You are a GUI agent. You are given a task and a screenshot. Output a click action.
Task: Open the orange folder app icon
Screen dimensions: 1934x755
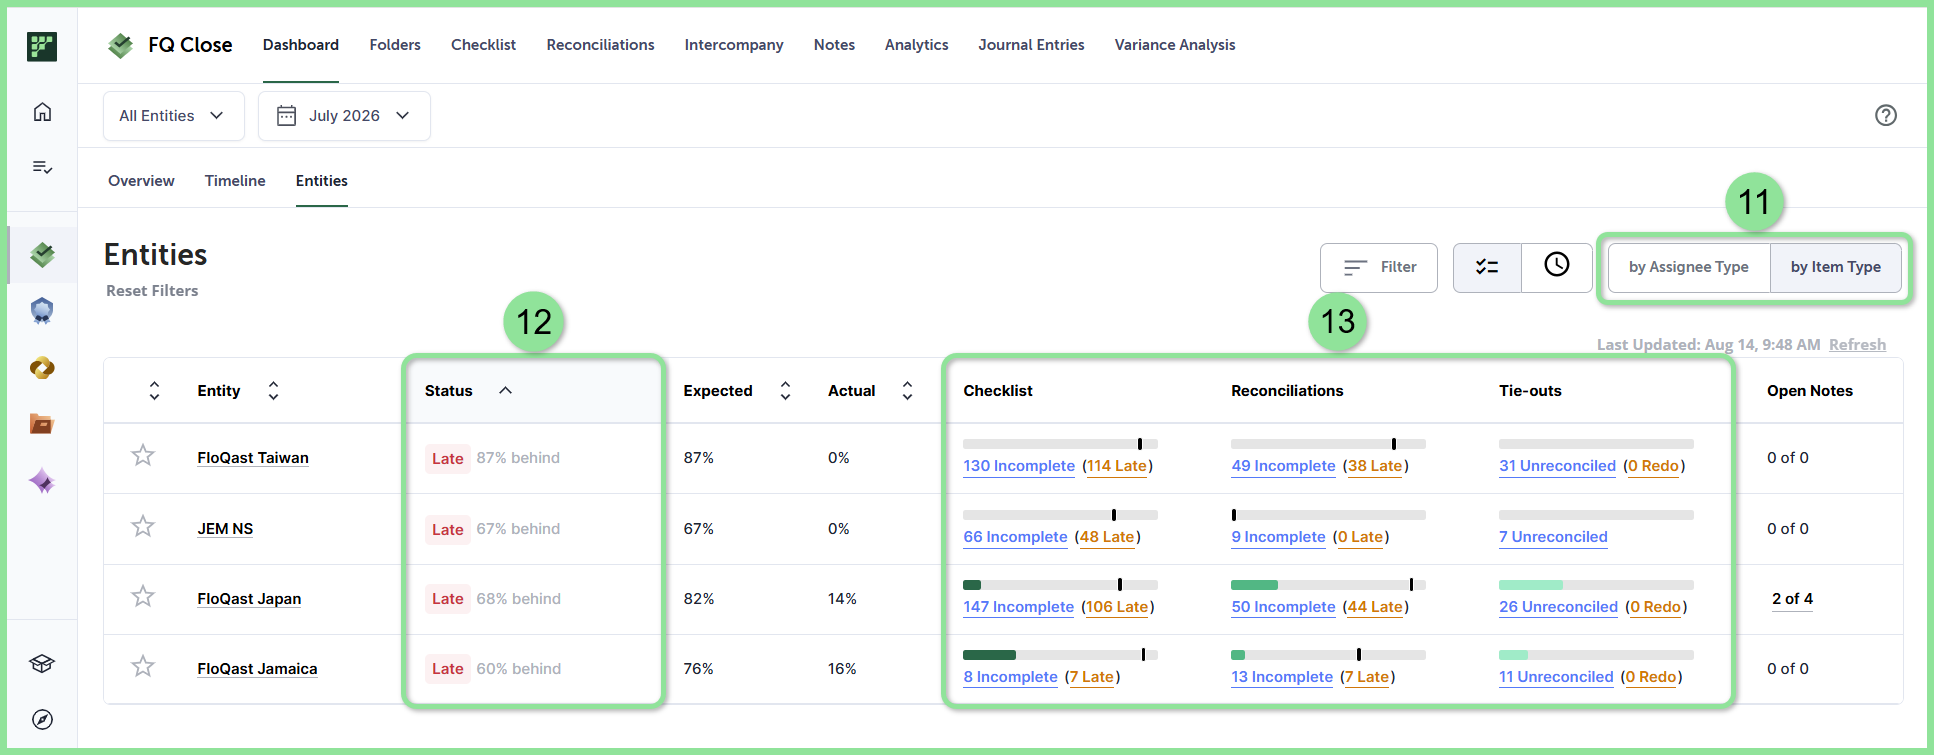[42, 424]
